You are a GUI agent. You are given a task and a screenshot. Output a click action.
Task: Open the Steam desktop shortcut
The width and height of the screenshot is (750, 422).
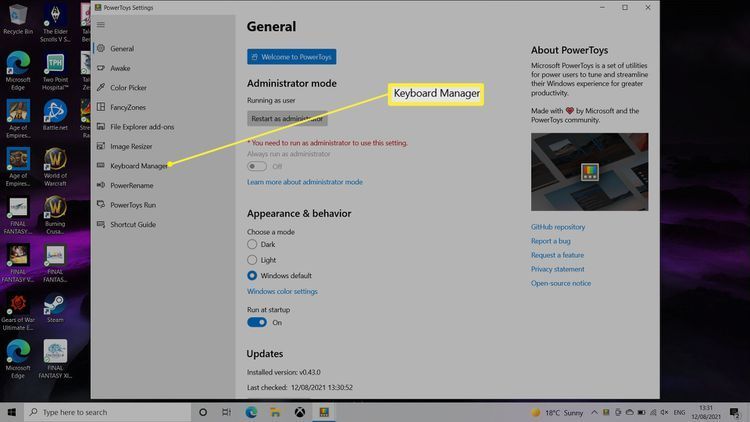click(x=55, y=303)
